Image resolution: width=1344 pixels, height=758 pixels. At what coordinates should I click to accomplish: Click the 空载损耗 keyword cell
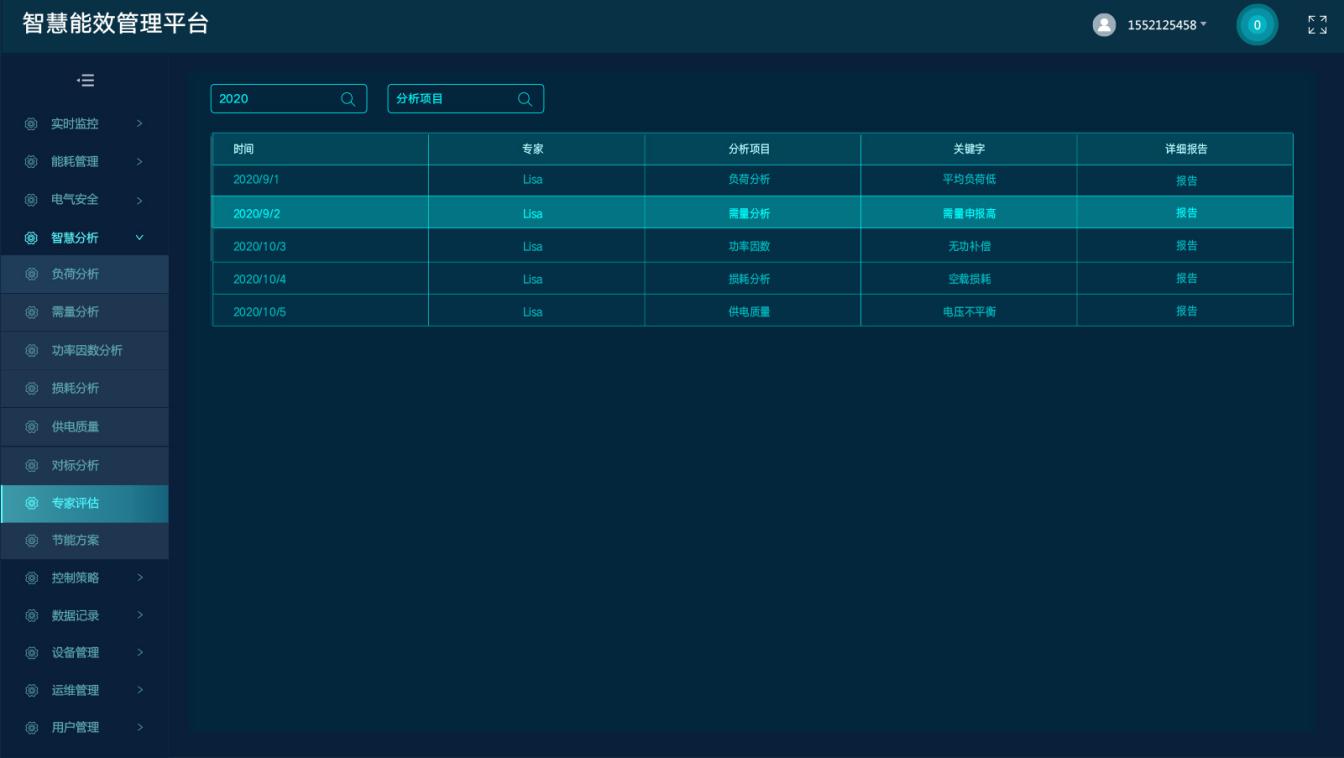coord(969,279)
